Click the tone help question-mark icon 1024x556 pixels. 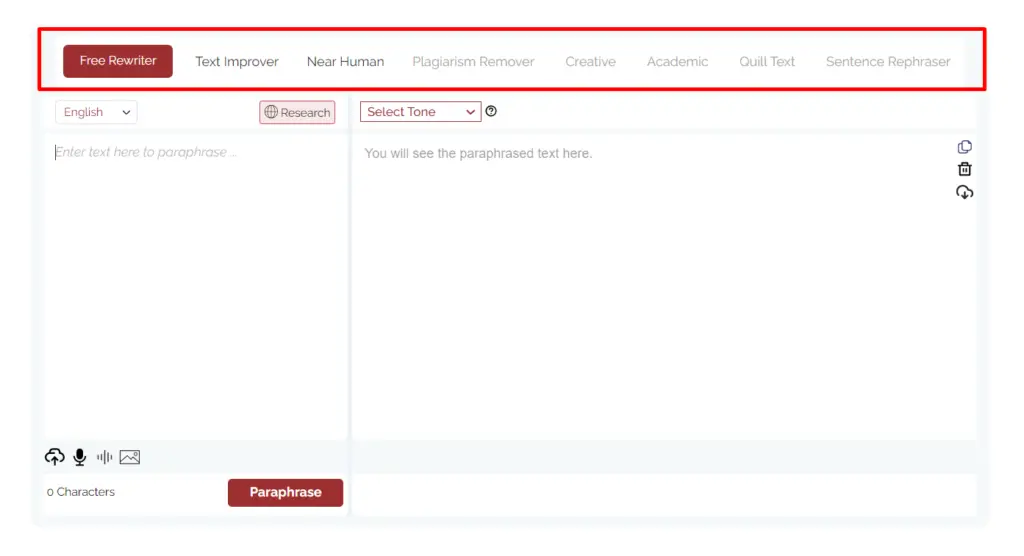click(x=491, y=111)
